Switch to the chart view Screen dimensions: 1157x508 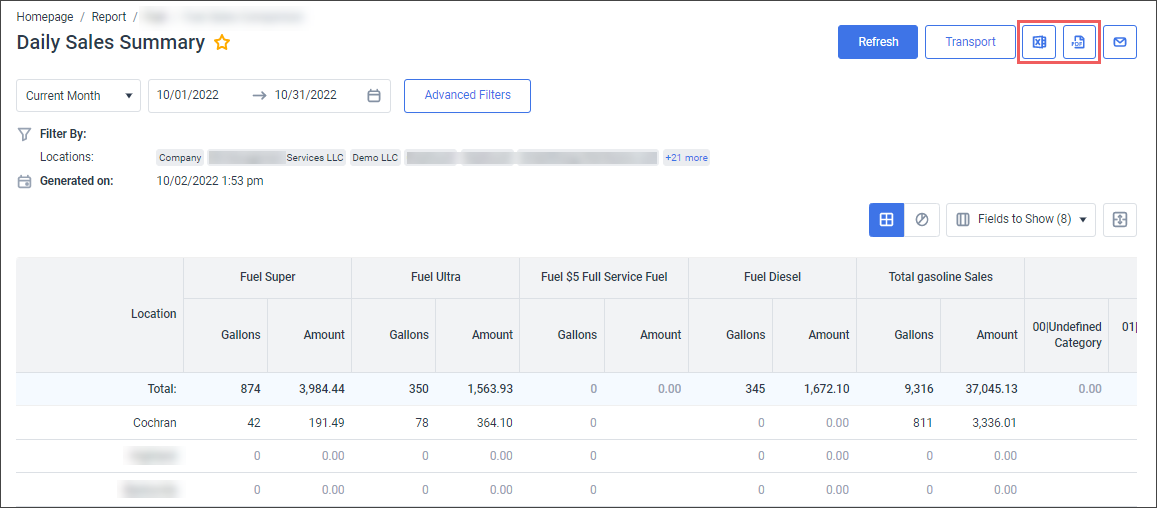pos(922,220)
